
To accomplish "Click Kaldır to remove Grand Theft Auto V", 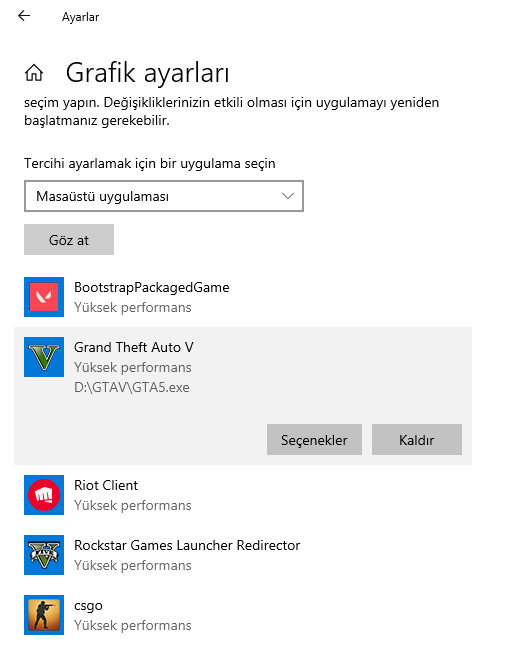I will pos(417,440).
